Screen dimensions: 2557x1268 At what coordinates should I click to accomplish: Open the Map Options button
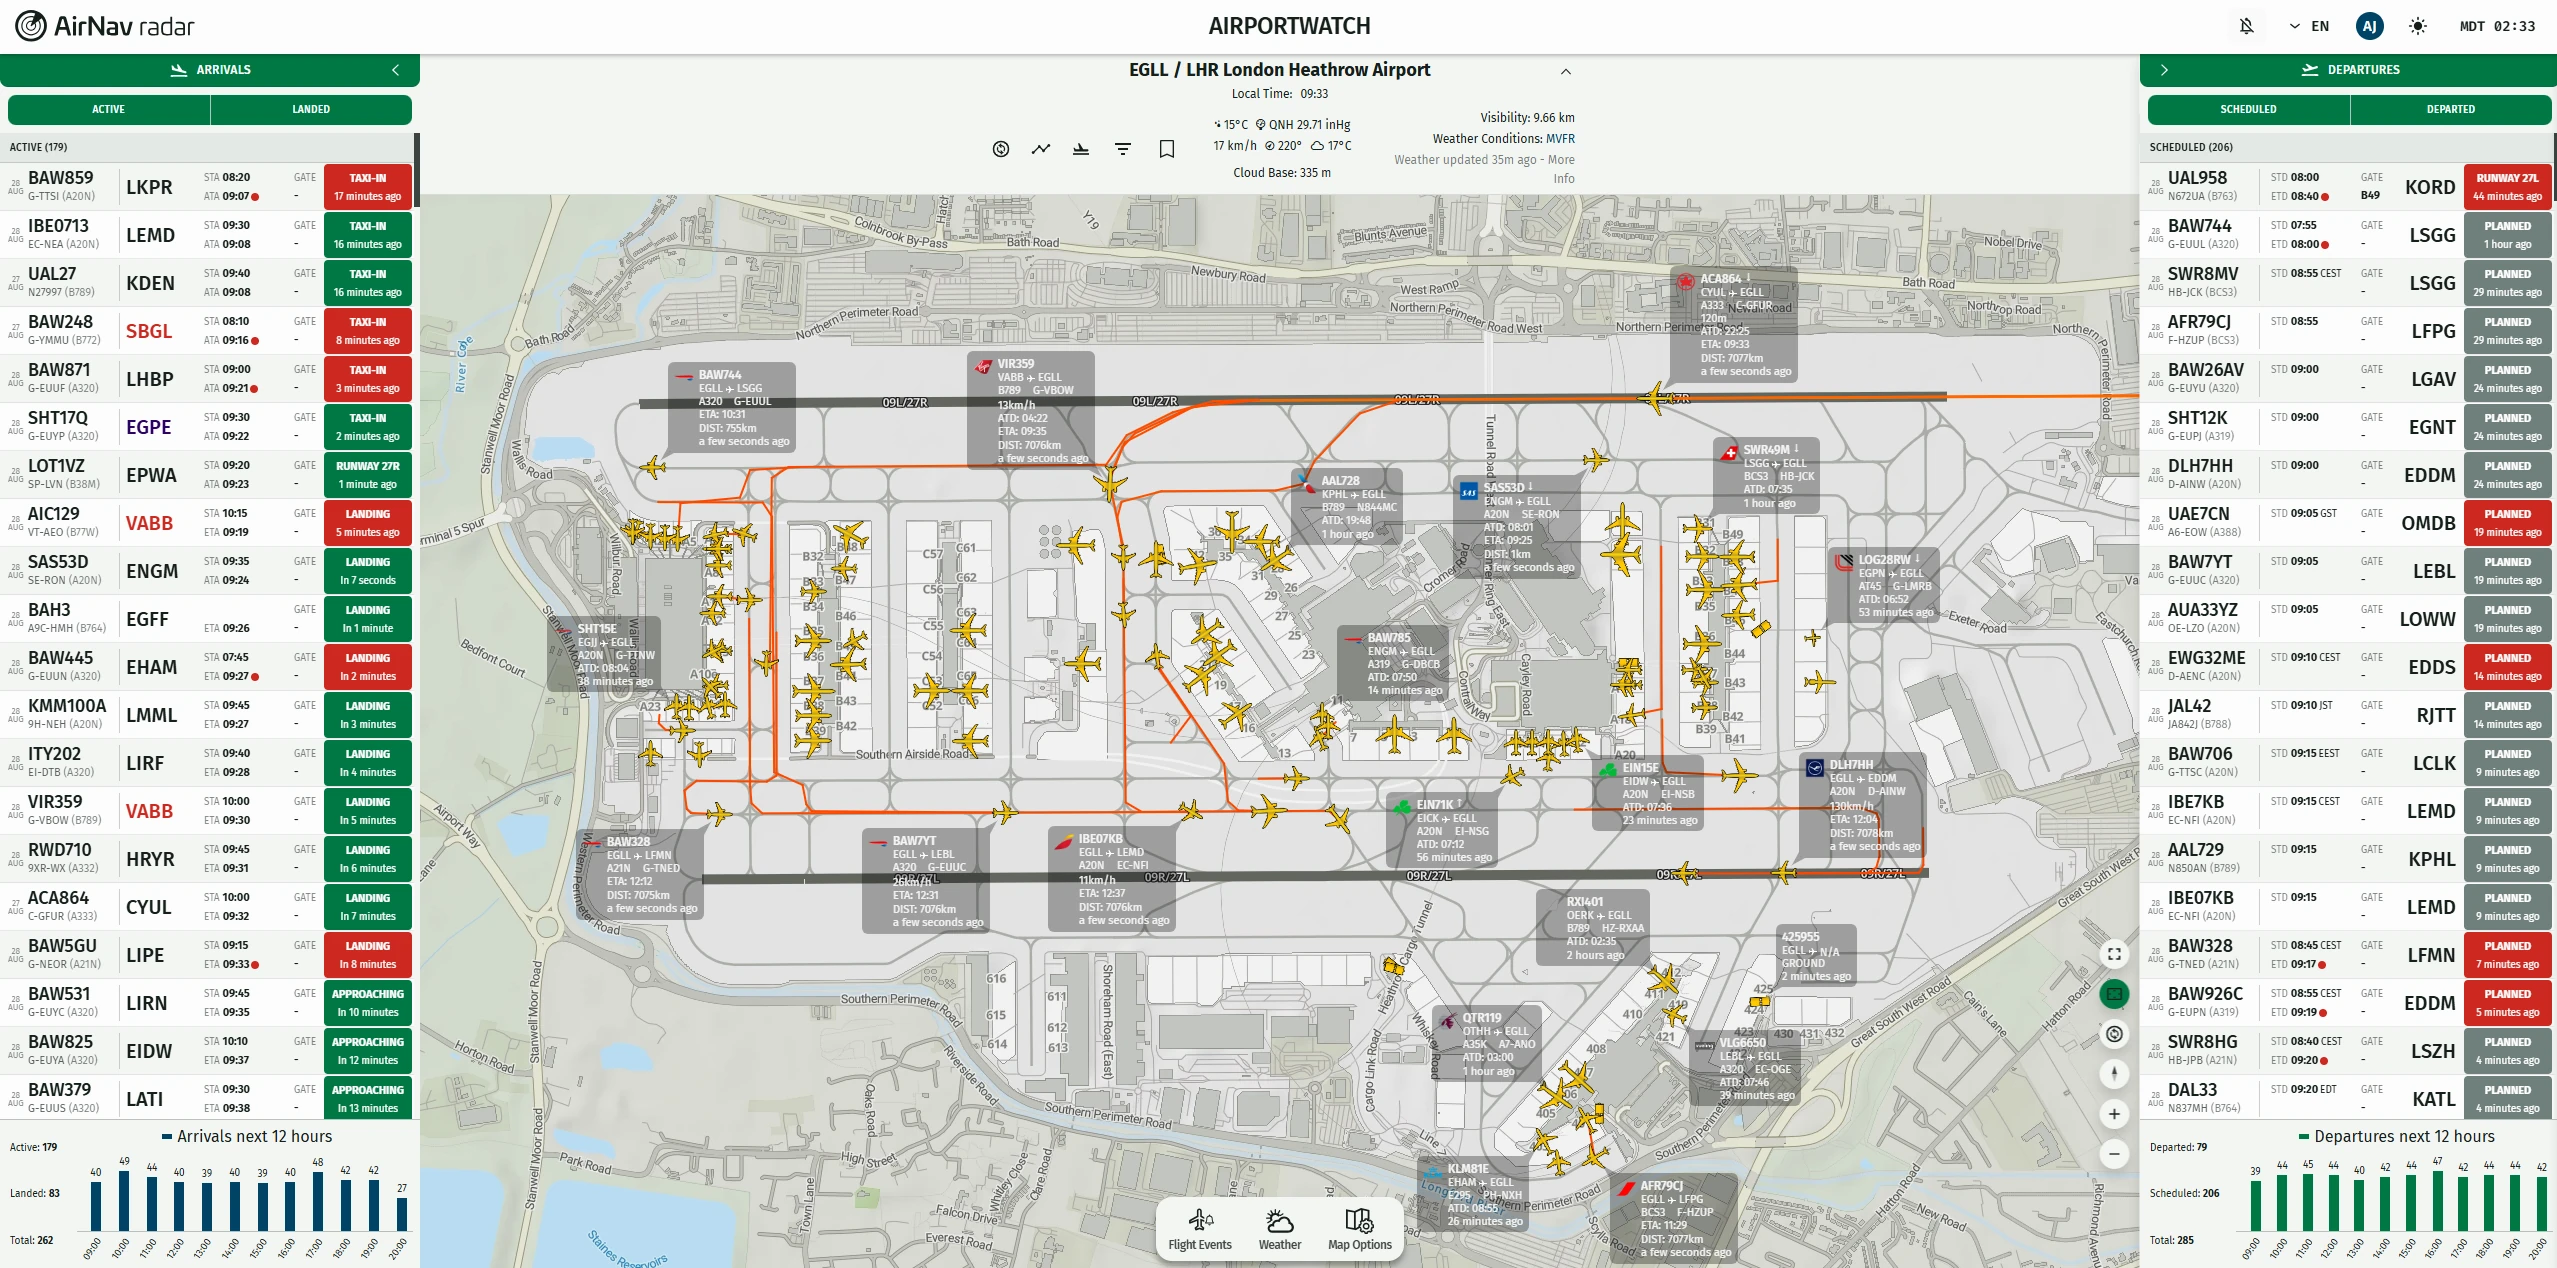point(1360,1230)
